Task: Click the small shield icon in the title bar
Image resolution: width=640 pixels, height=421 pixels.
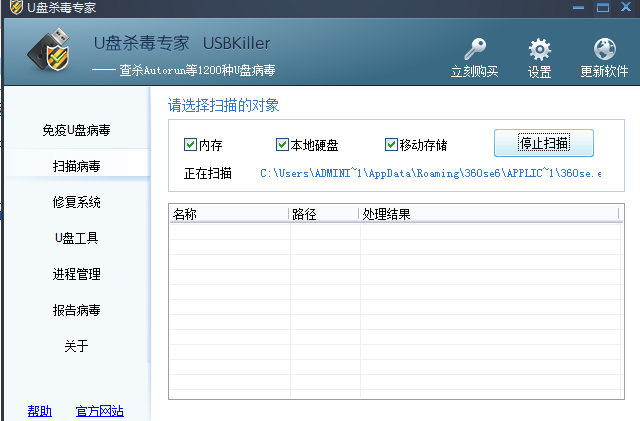Action: [x=16, y=7]
